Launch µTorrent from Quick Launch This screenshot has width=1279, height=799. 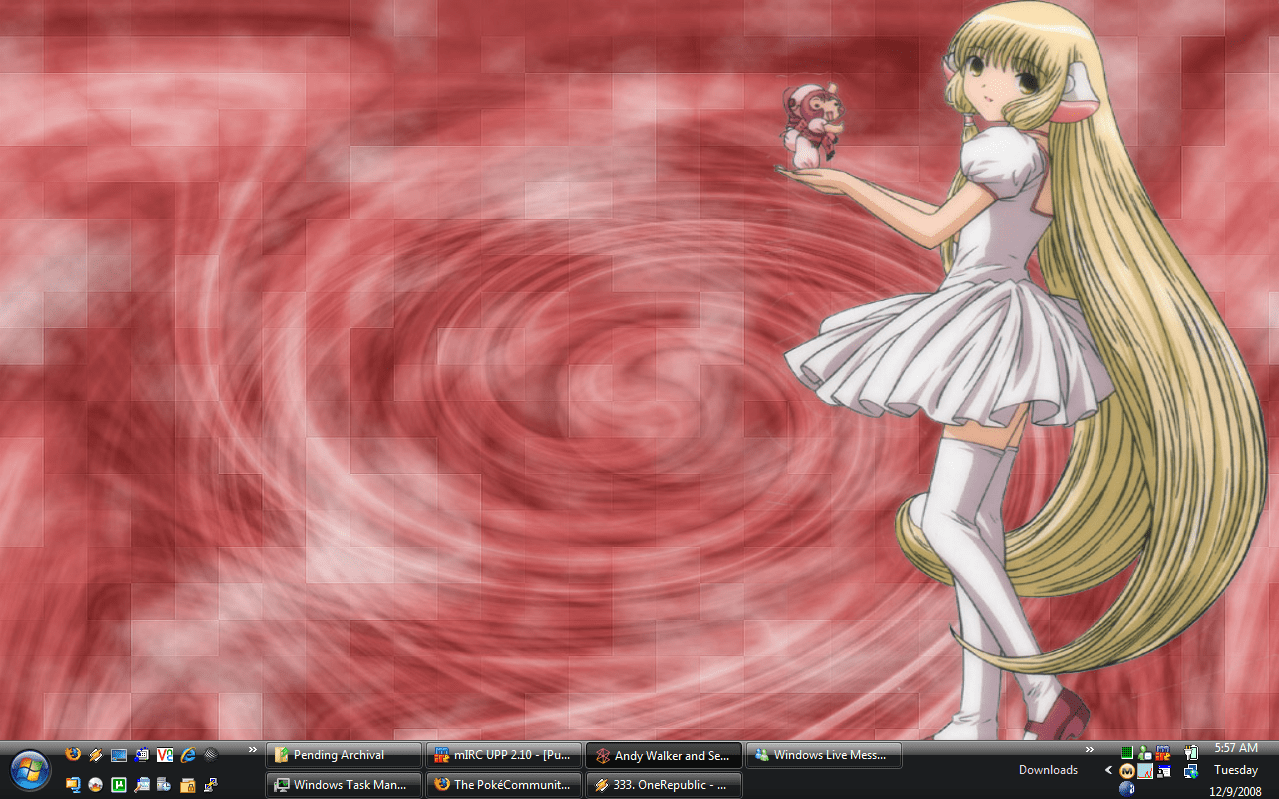pyautogui.click(x=119, y=785)
